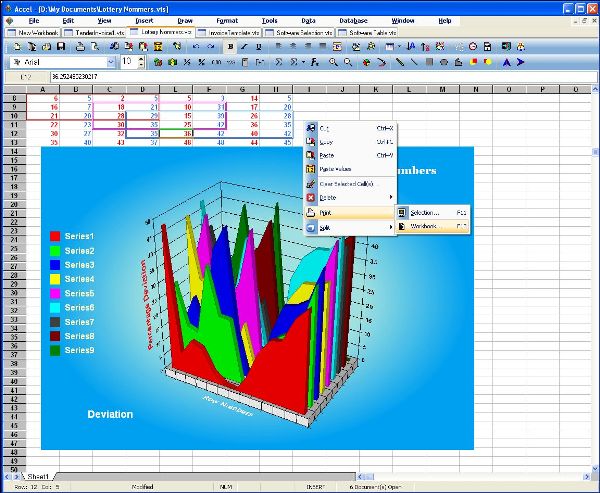This screenshot has height=493, width=600.
Task: Click the Sum sigma icon
Action: tap(279, 62)
